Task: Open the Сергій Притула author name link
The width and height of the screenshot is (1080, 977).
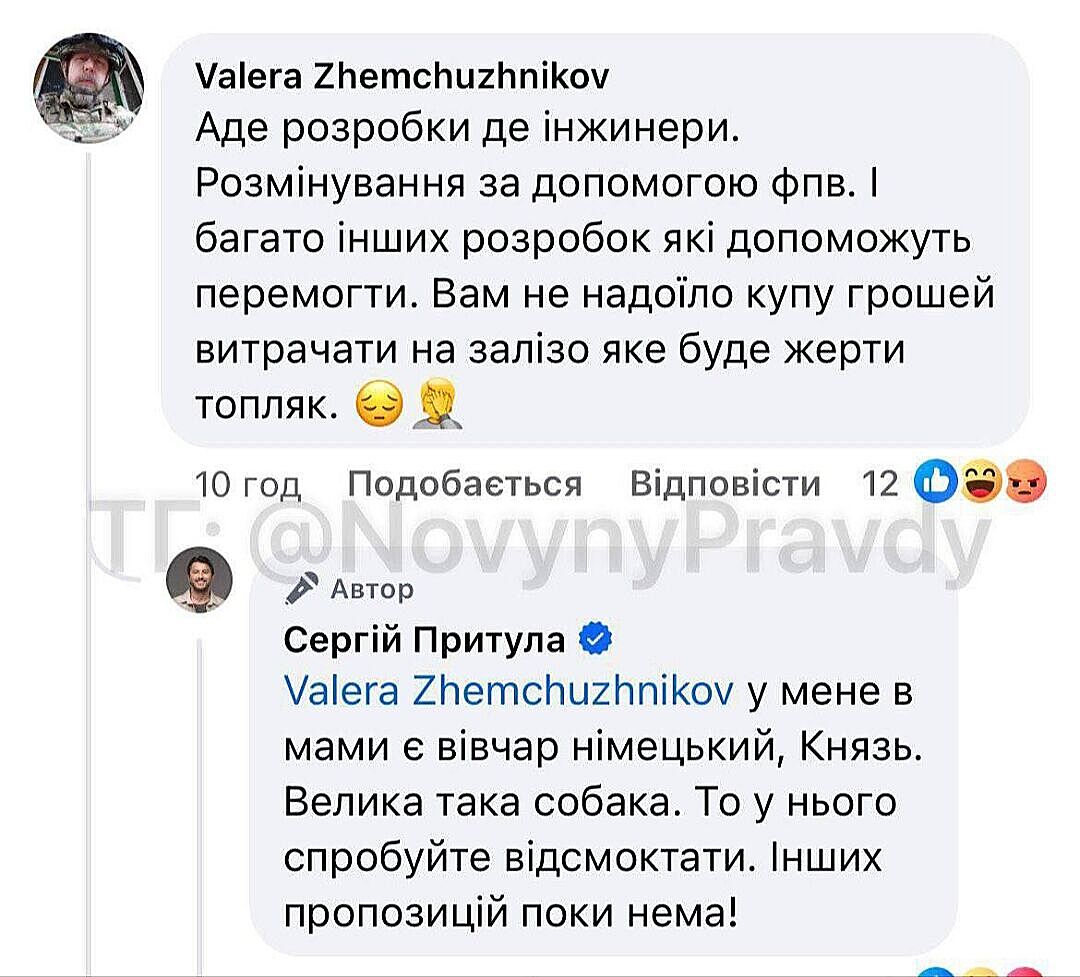Action: [424, 640]
